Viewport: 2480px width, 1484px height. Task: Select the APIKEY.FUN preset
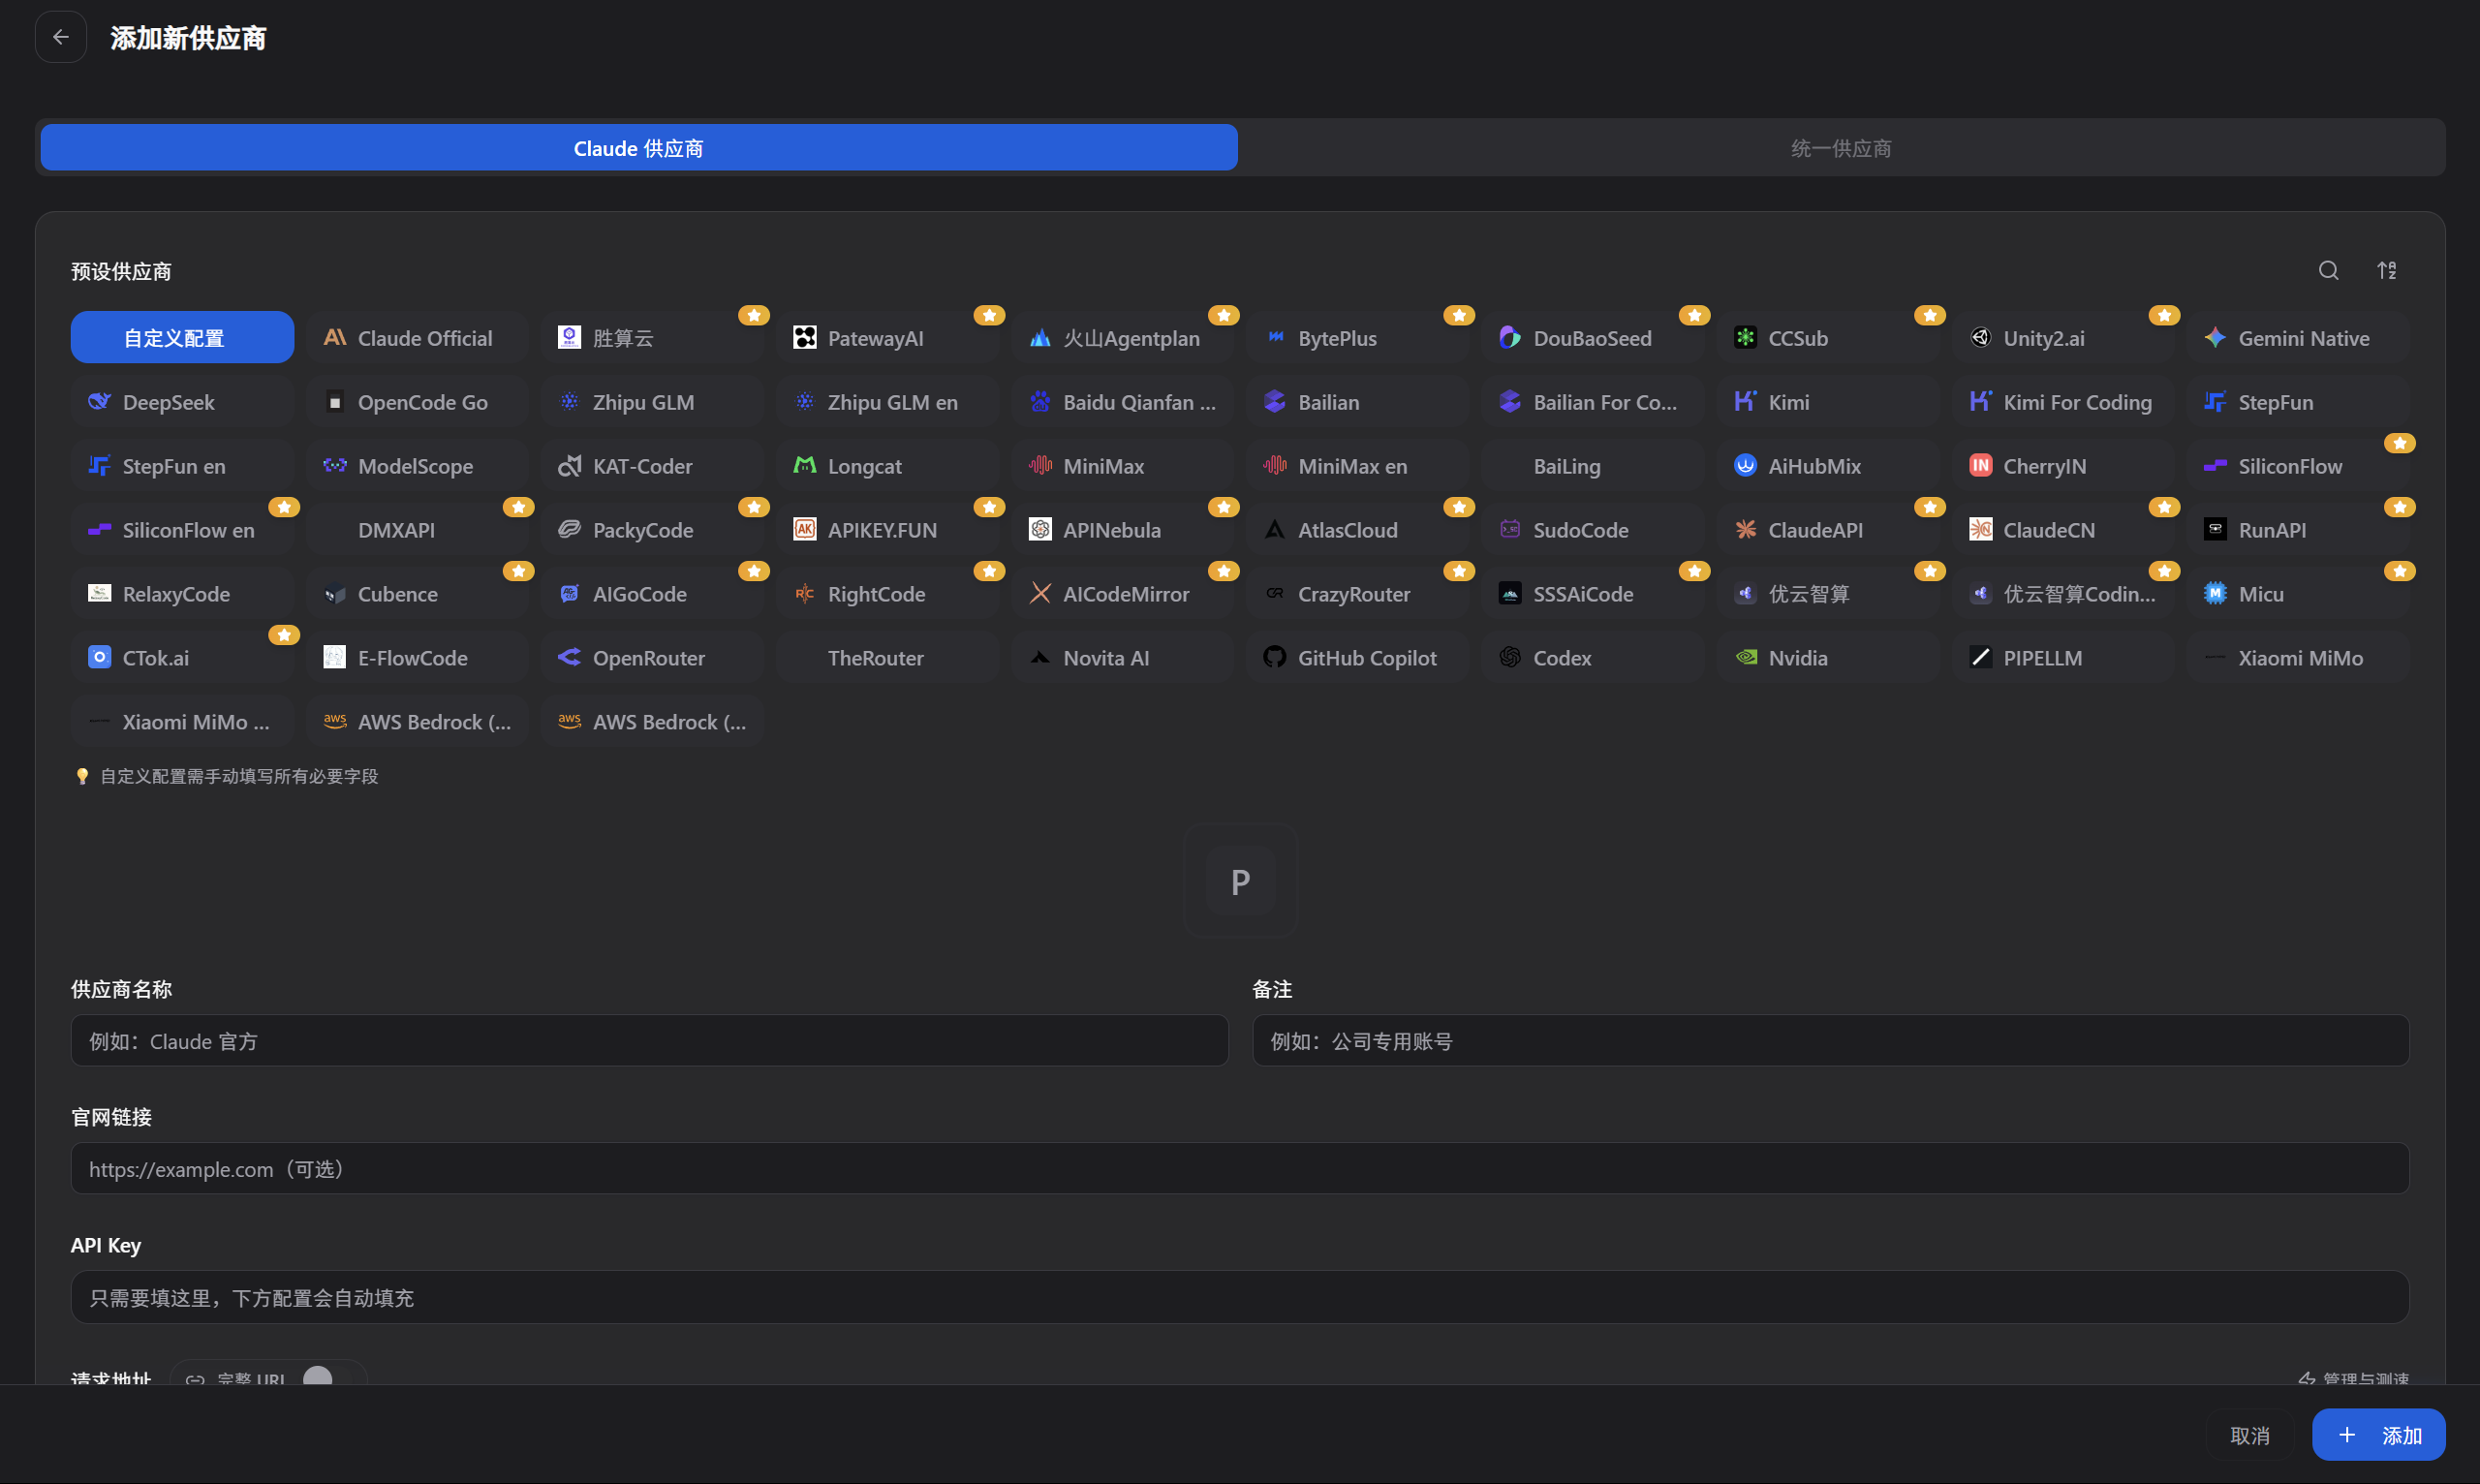pyautogui.click(x=888, y=530)
